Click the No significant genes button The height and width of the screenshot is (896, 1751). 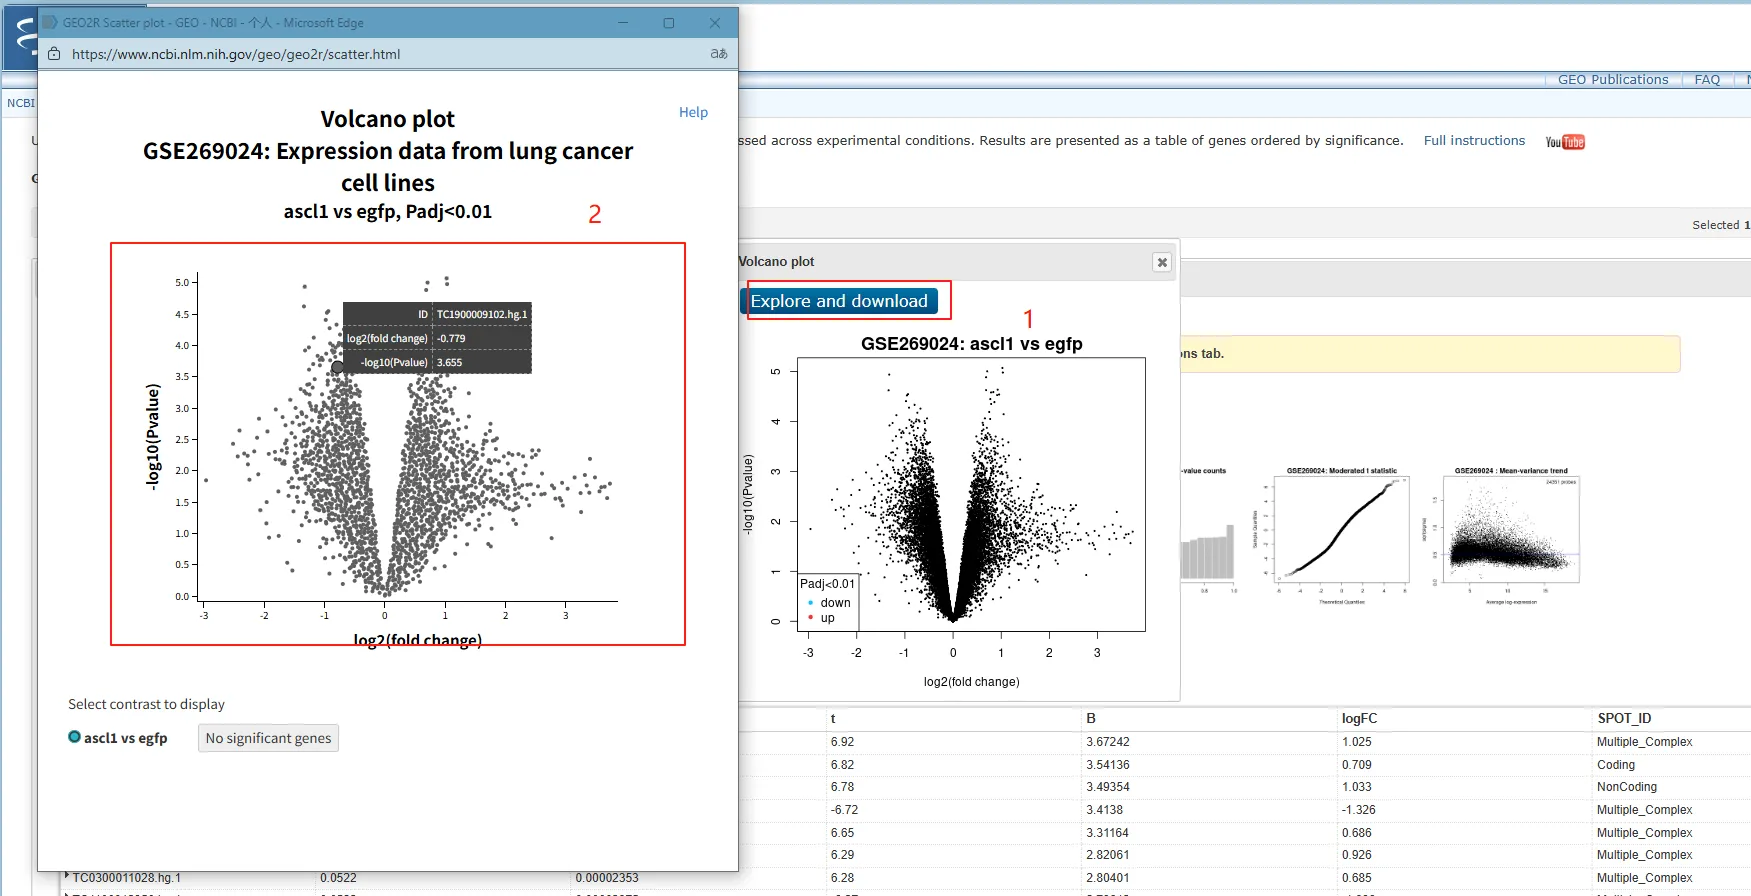click(x=268, y=738)
